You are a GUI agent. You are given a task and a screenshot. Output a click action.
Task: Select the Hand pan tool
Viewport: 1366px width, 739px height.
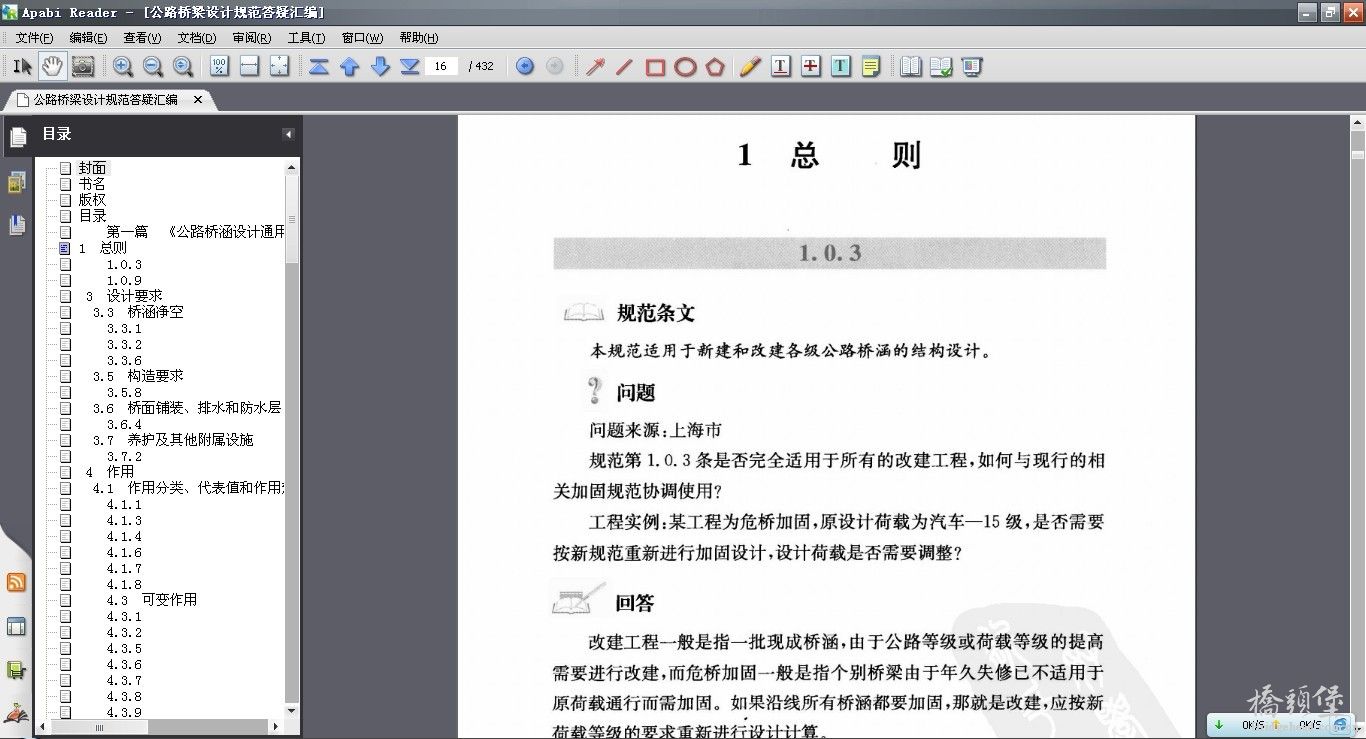(52, 66)
